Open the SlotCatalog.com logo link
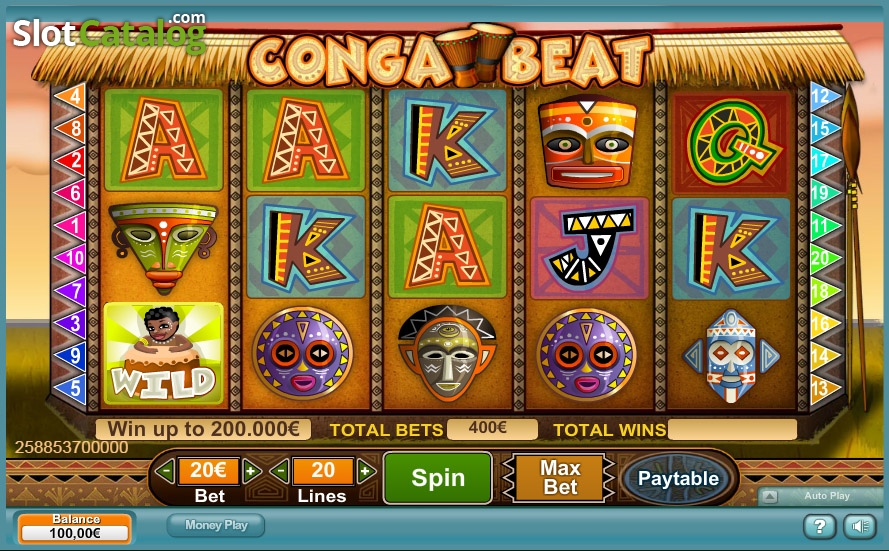The width and height of the screenshot is (889, 551). click(109, 32)
